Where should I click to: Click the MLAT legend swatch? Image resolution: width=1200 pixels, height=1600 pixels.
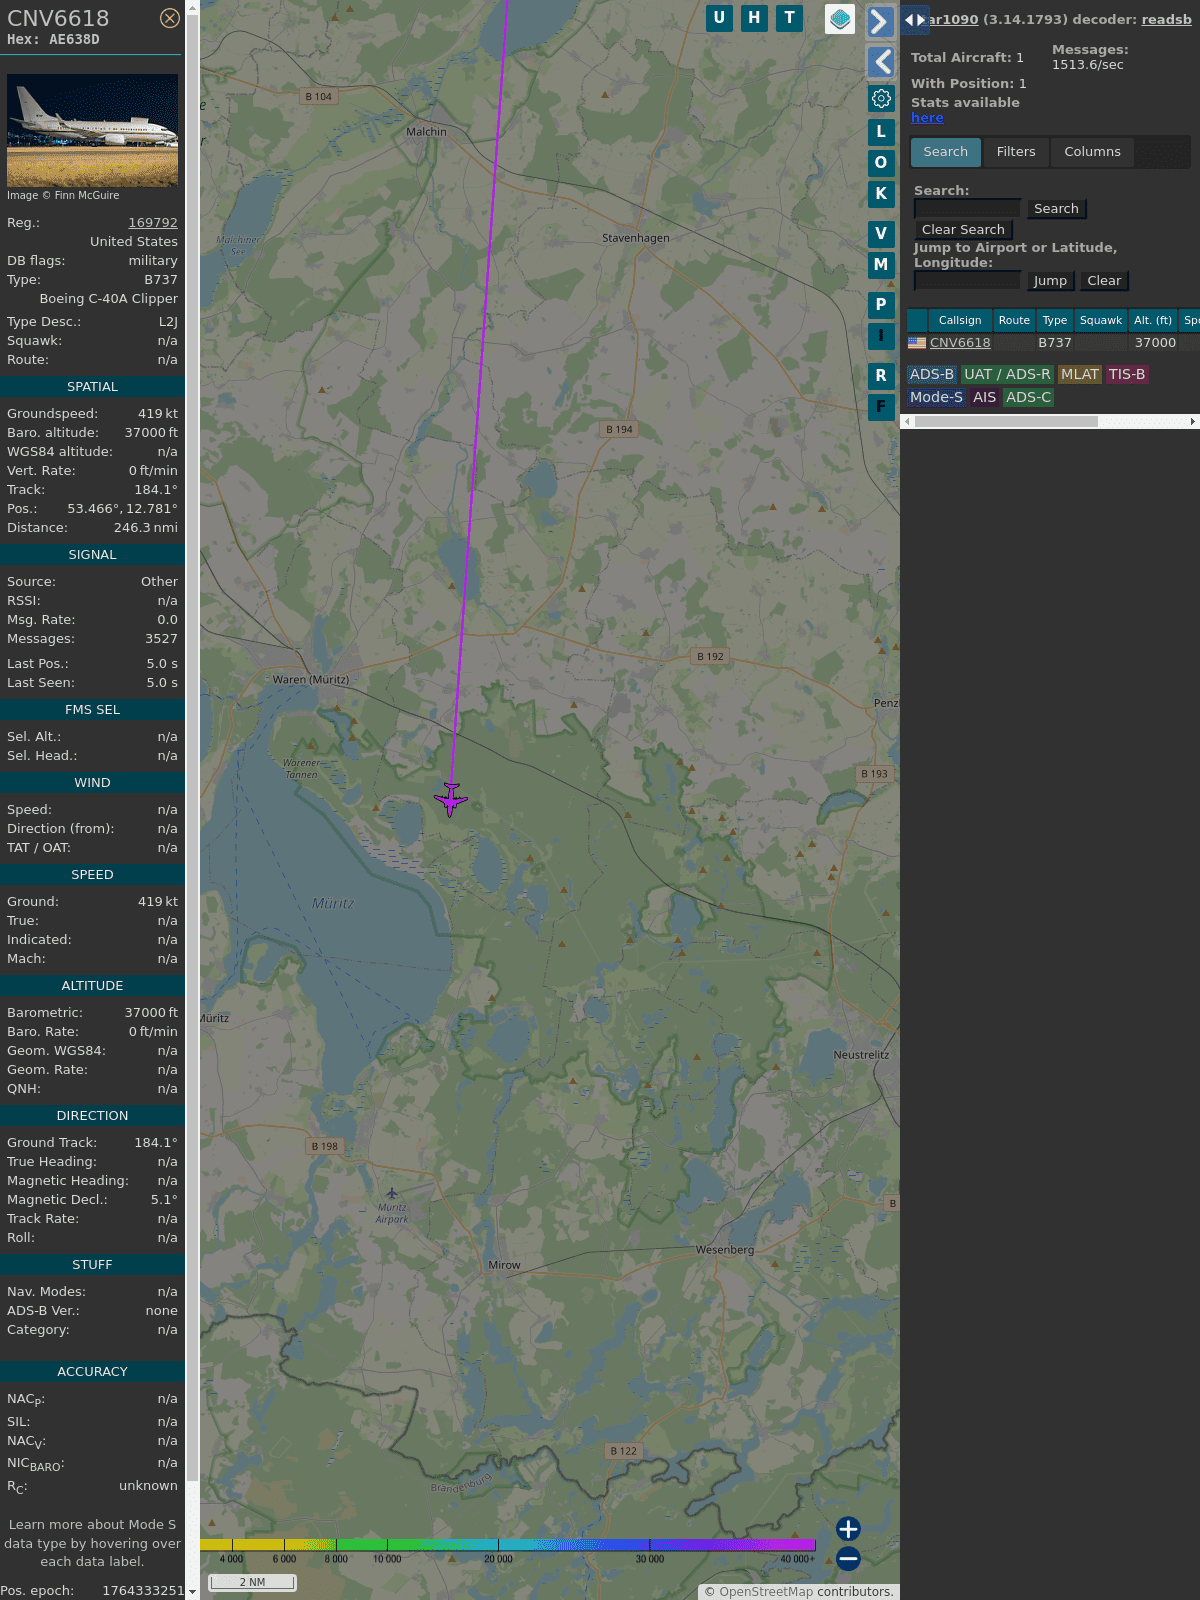tap(1080, 374)
